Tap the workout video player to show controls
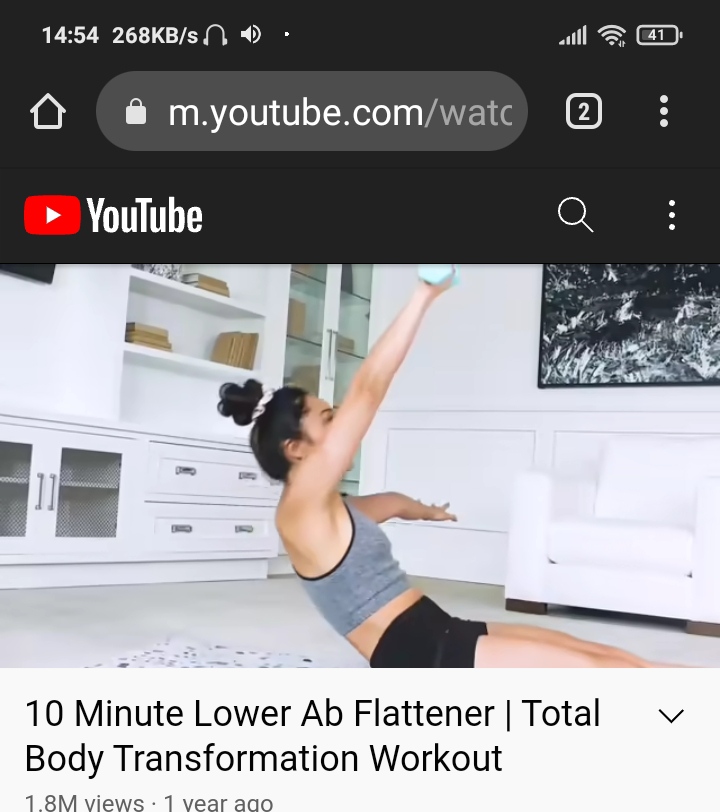This screenshot has height=812, width=720. click(x=360, y=466)
